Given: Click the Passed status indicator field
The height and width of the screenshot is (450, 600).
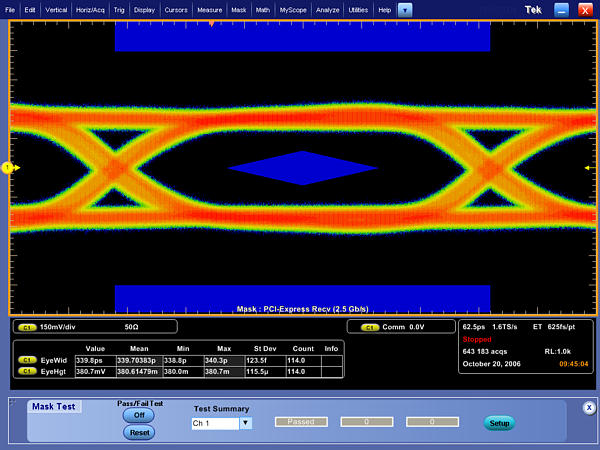Looking at the screenshot, I should (301, 423).
